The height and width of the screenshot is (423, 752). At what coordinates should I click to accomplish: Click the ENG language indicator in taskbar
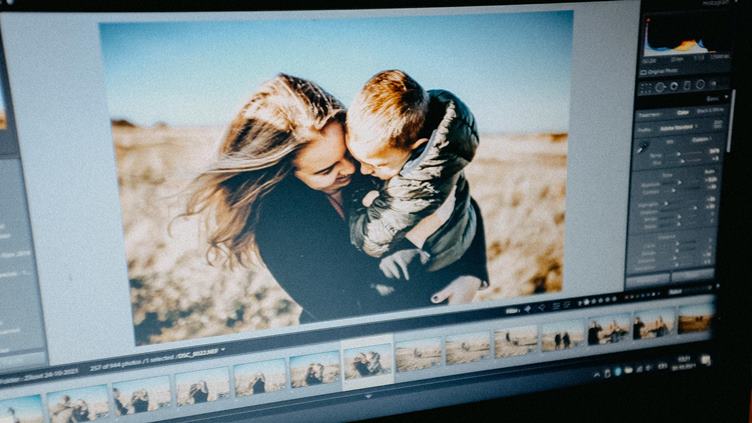coord(663,366)
